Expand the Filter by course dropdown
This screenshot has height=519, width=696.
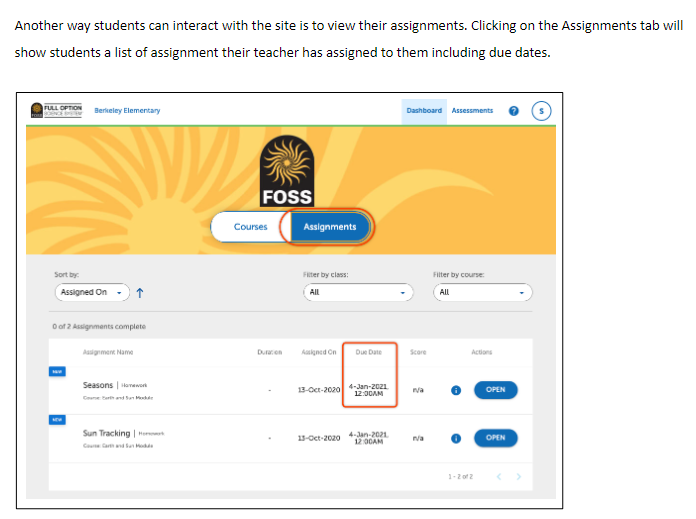pos(482,292)
